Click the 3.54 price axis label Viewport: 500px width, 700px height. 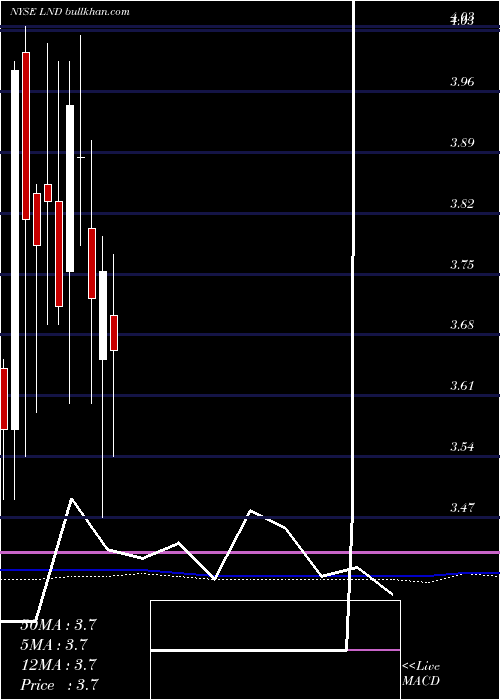tap(462, 446)
